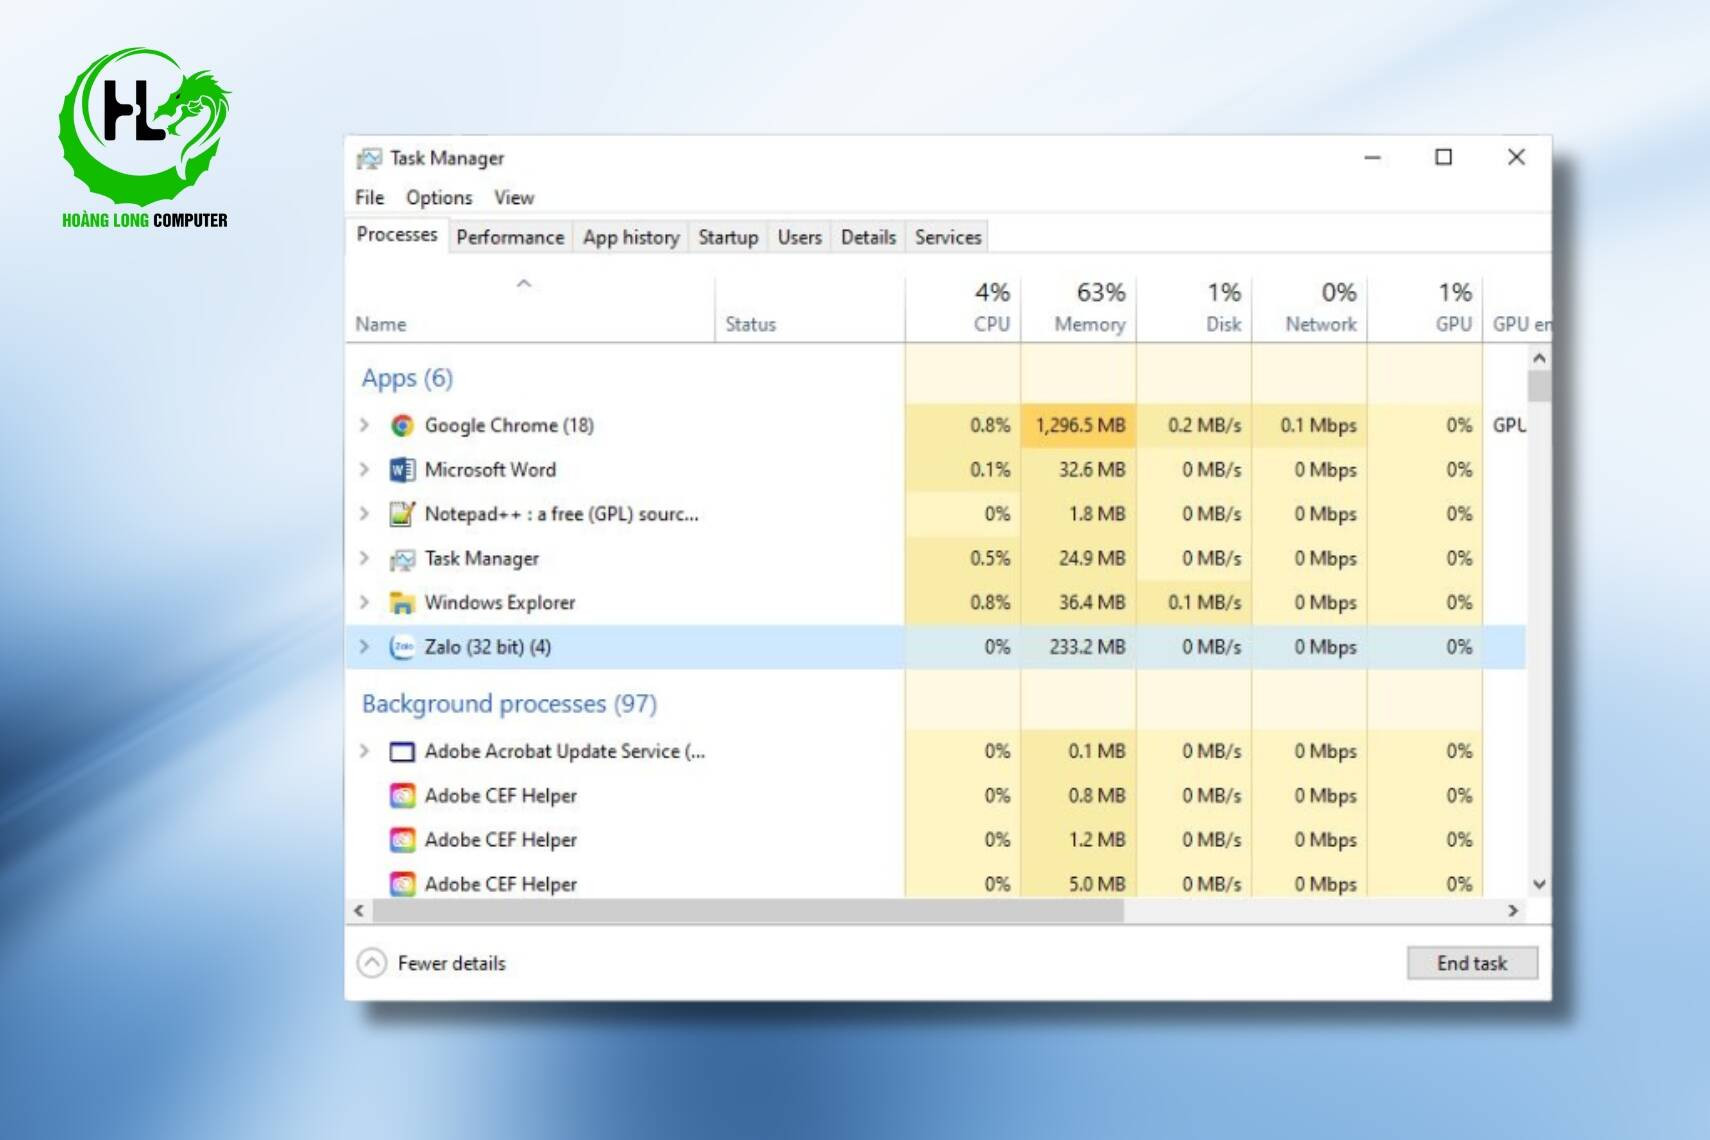Click the vertical scrollbar thumb
The width and height of the screenshot is (1710, 1140).
pos(1539,385)
